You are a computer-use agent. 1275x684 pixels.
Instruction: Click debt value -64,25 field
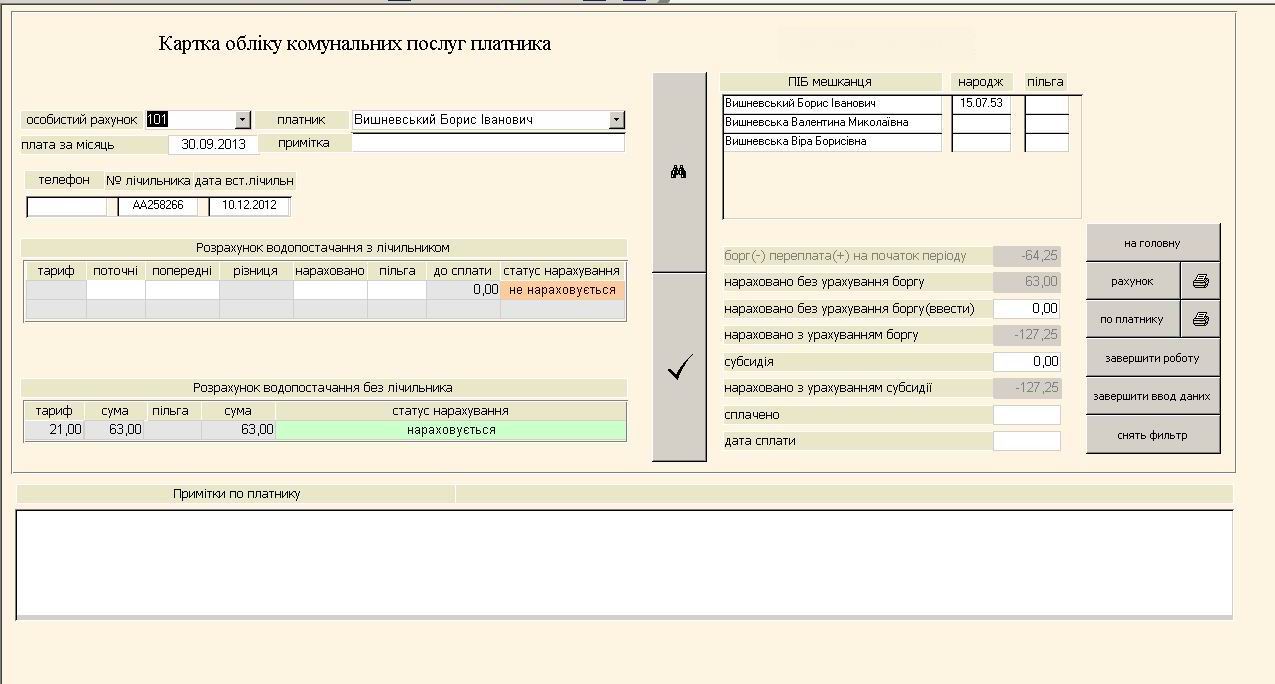click(x=1027, y=256)
